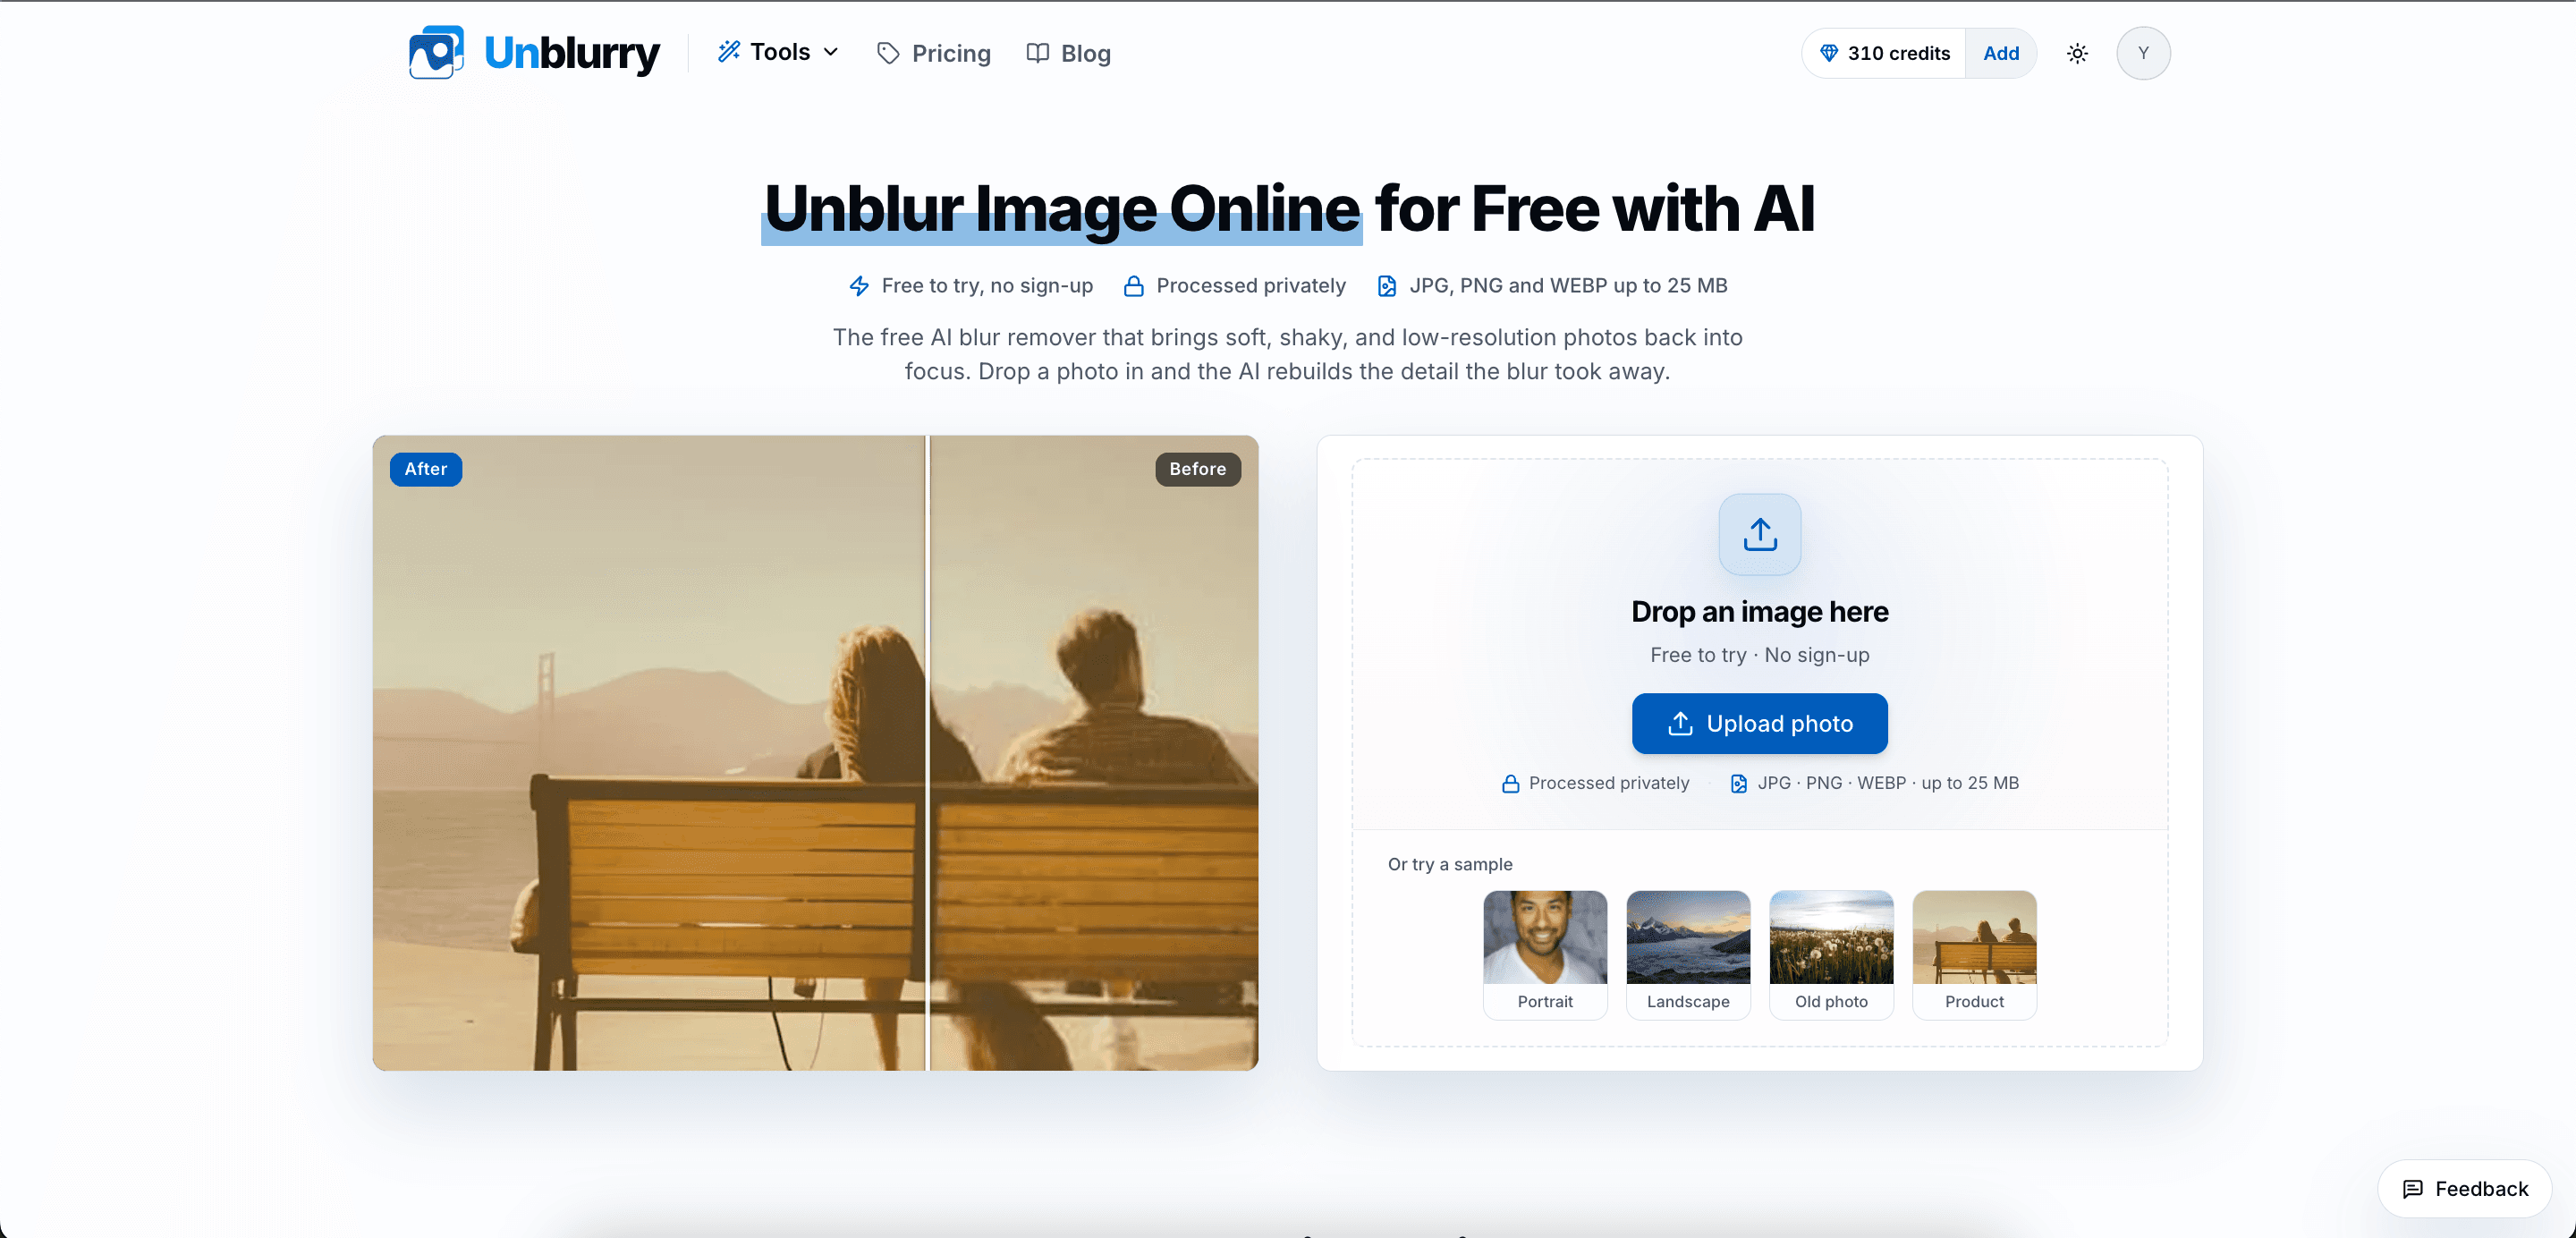Viewport: 2576px width, 1238px height.
Task: Click the lightning icon beside Free to try
Action: pos(859,286)
